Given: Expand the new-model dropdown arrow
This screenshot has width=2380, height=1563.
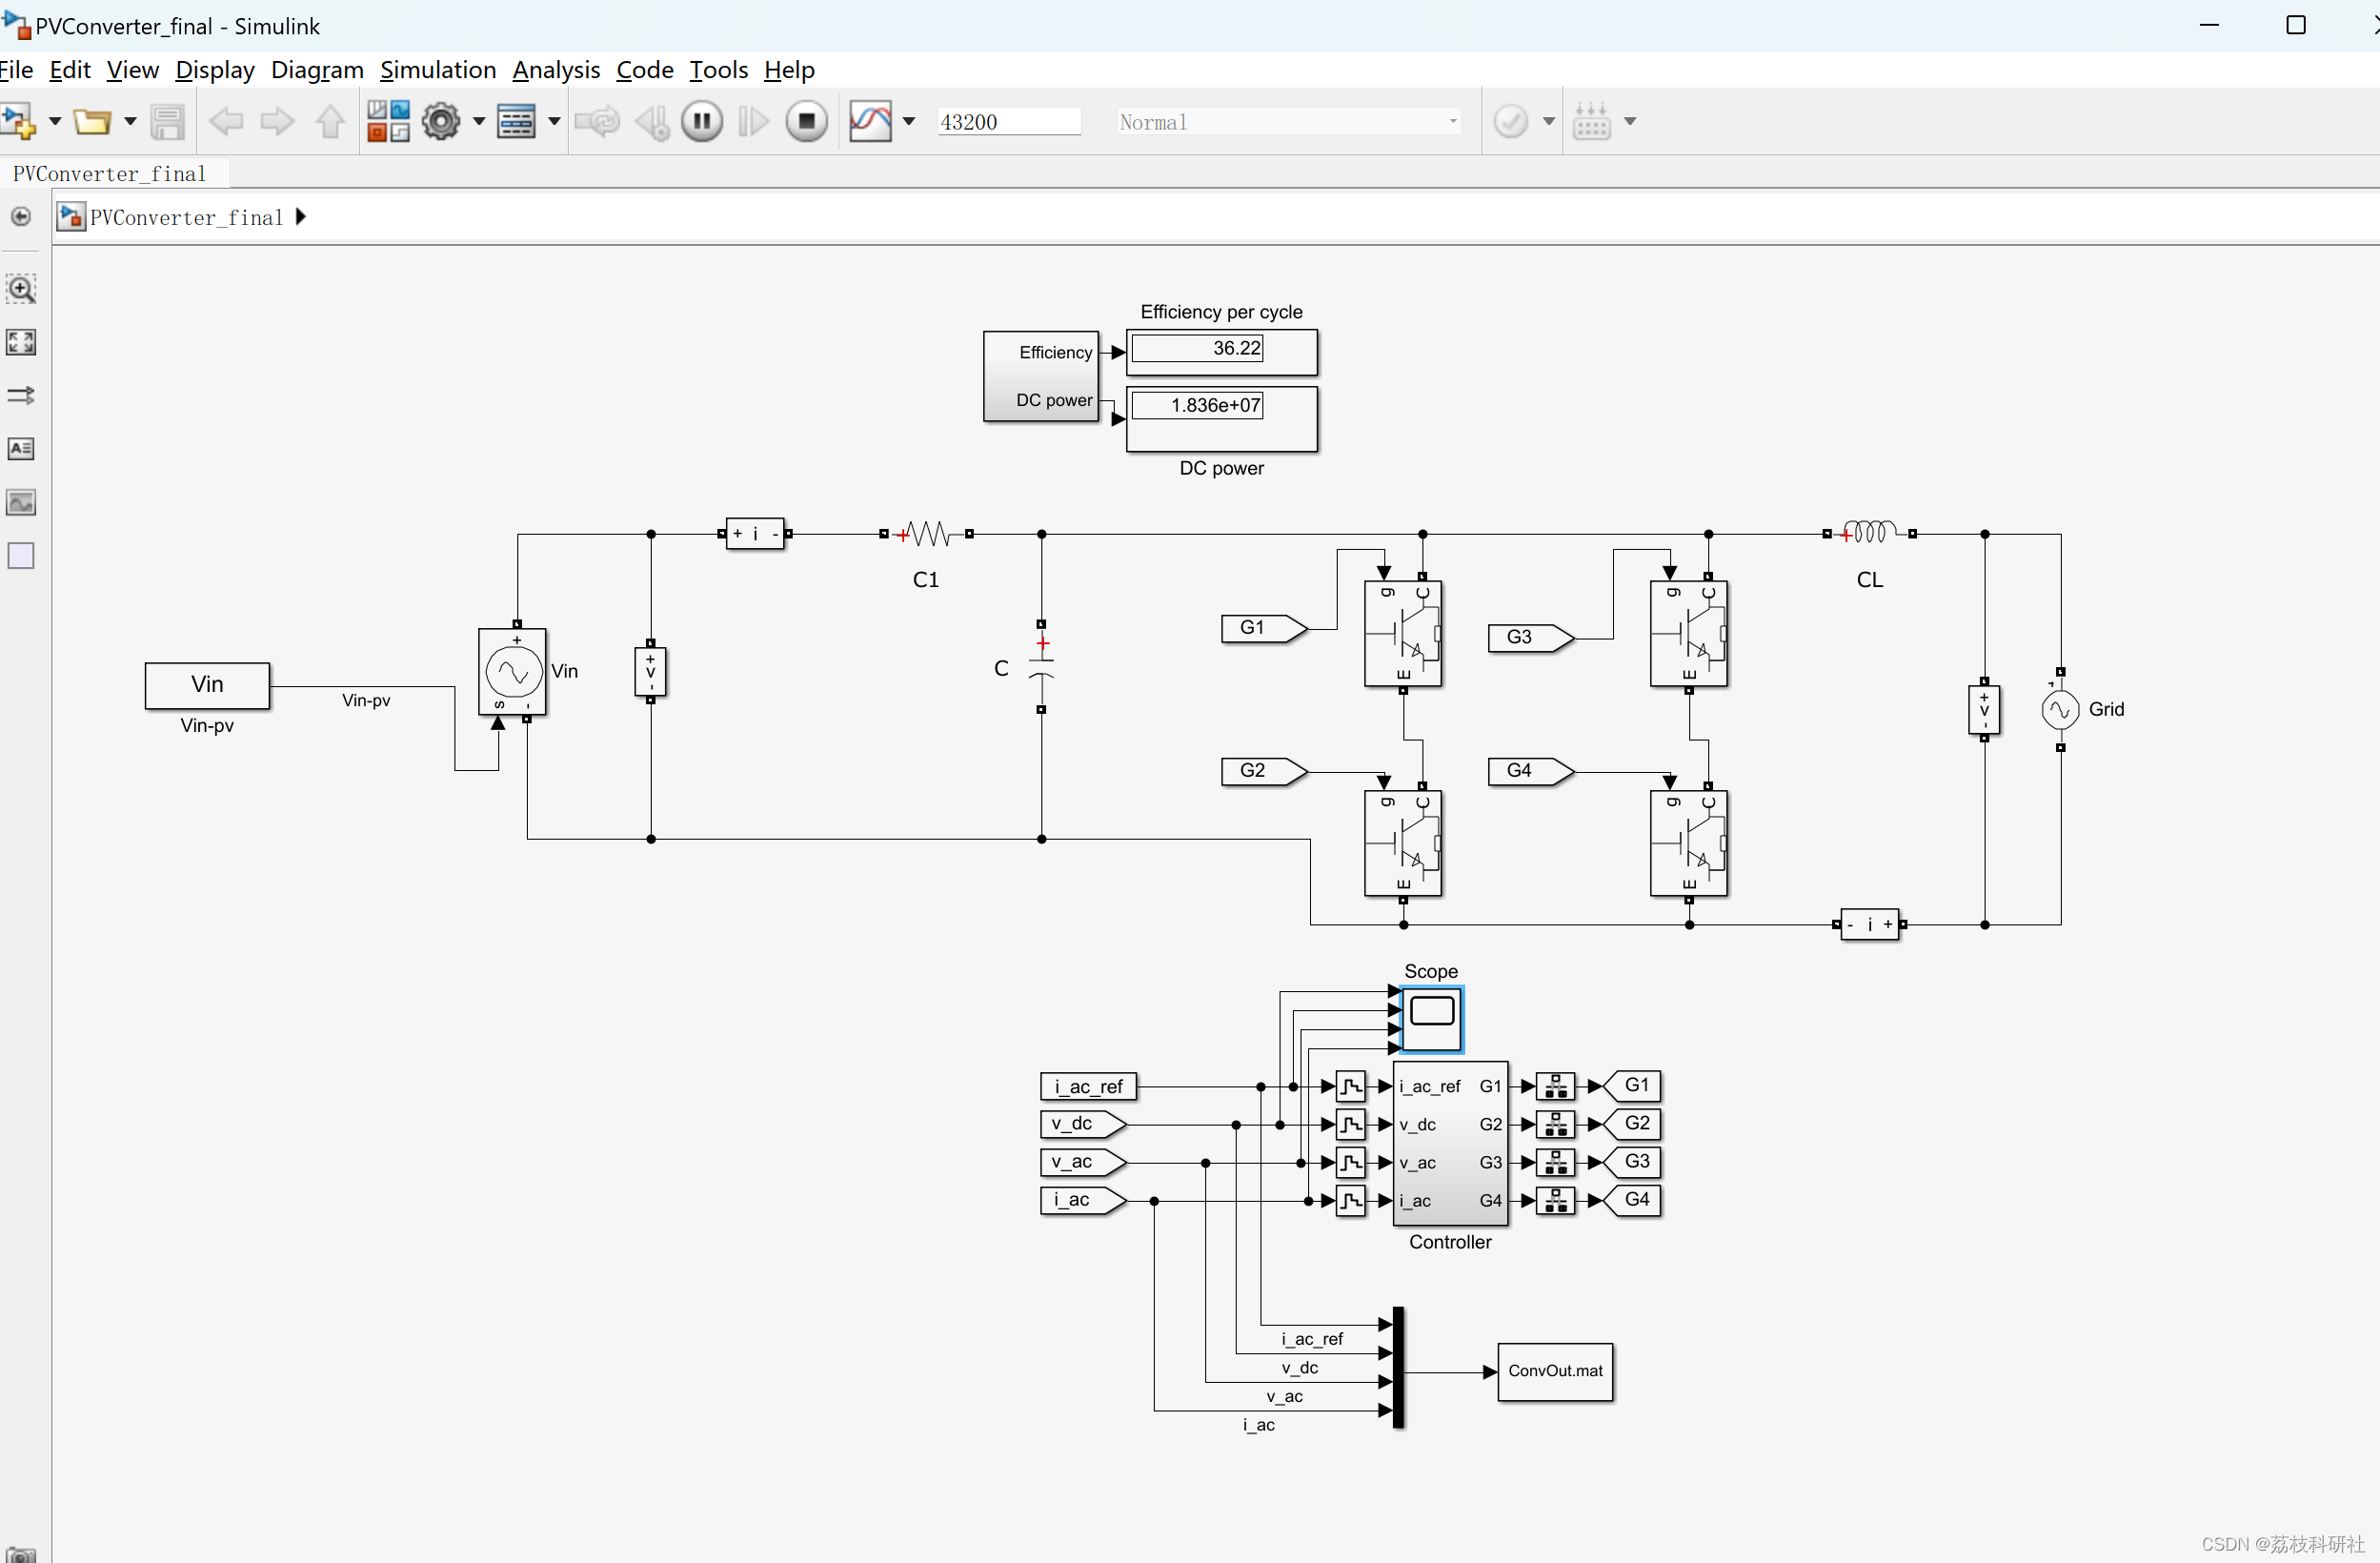Looking at the screenshot, I should point(53,121).
